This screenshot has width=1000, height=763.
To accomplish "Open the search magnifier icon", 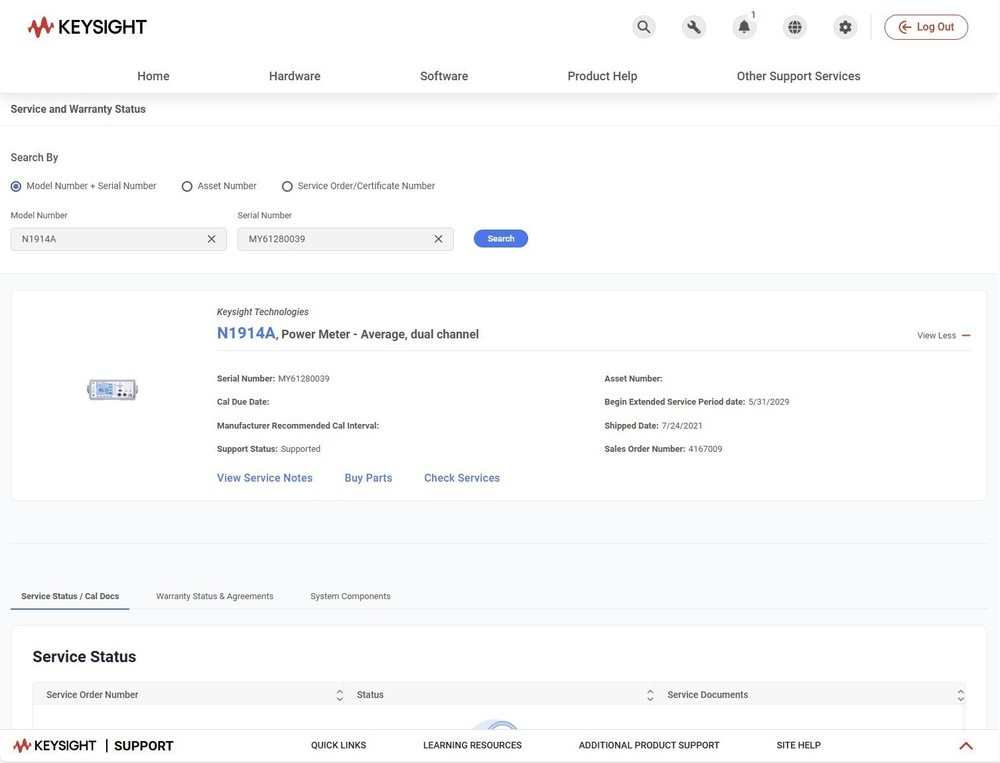I will point(644,27).
